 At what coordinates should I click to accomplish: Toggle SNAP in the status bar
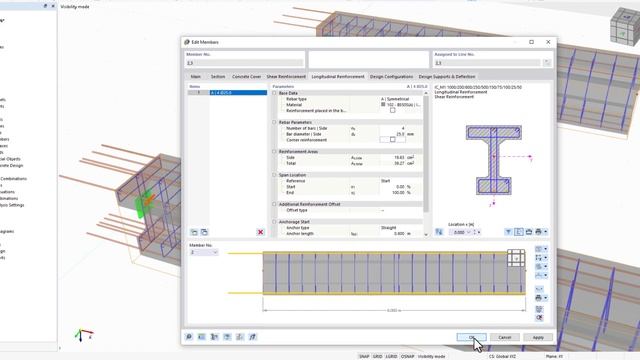coord(364,356)
